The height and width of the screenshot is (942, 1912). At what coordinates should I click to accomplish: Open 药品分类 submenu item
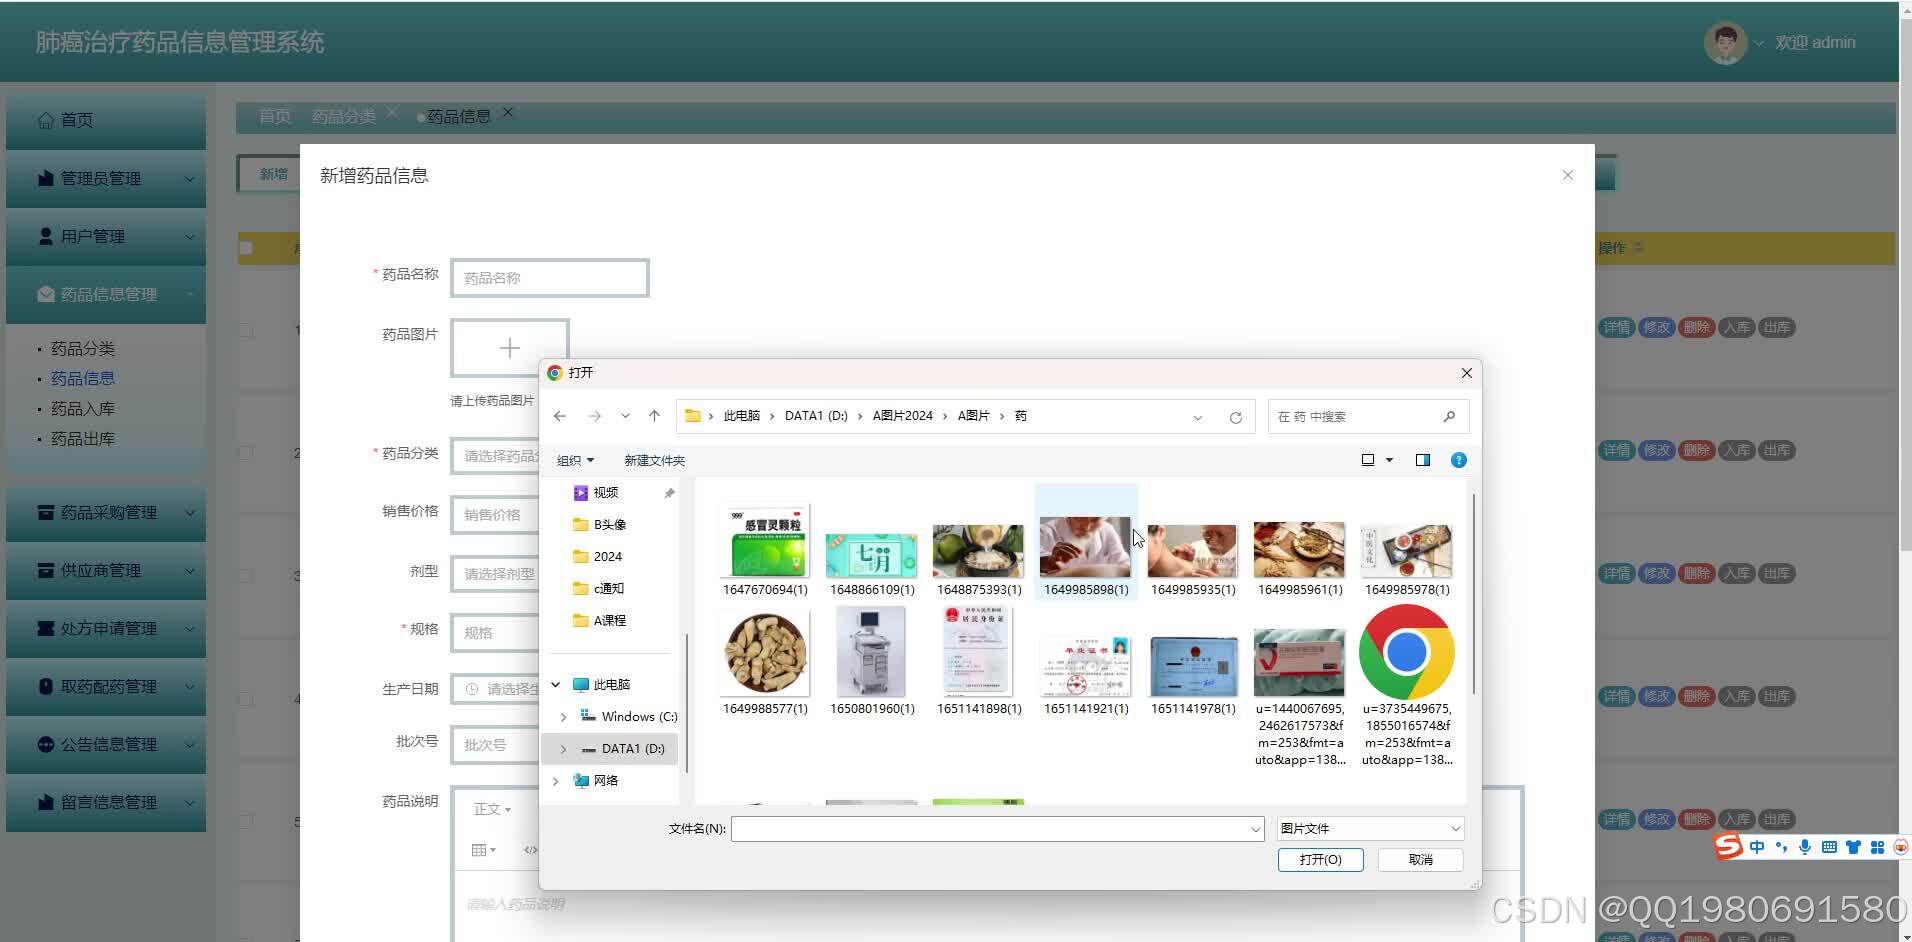point(83,349)
